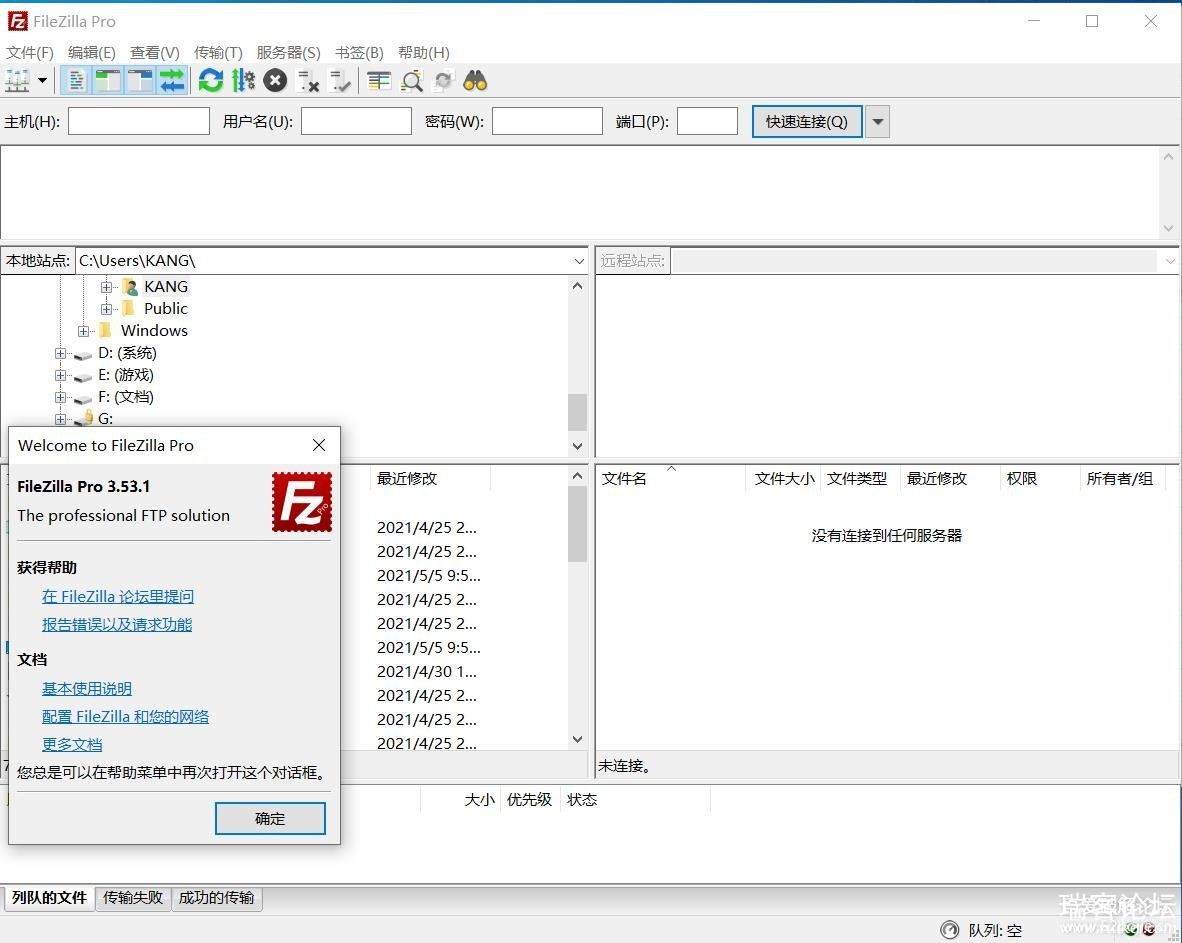Screen dimensions: 1182x943
Task: Open the 书签(B) menu
Action: 359,53
